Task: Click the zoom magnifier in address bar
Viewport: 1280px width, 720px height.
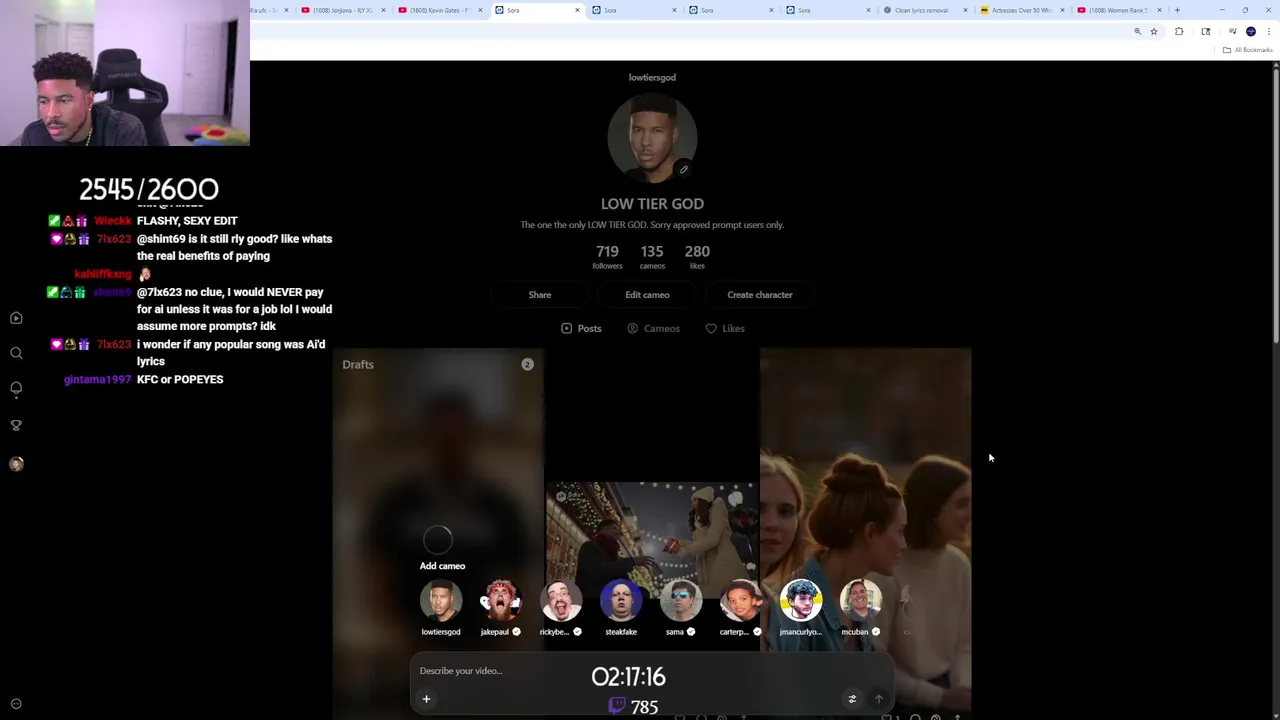Action: tap(1137, 32)
